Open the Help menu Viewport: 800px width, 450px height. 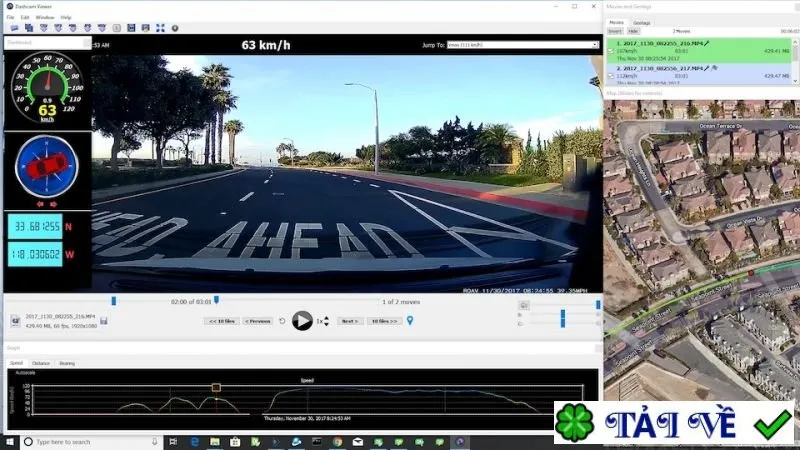coord(66,17)
